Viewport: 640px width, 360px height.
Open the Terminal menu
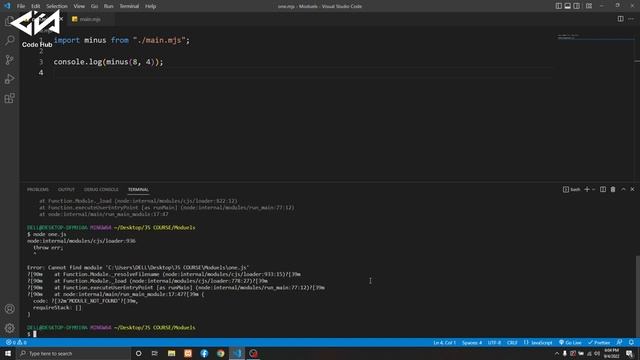[x=129, y=6]
